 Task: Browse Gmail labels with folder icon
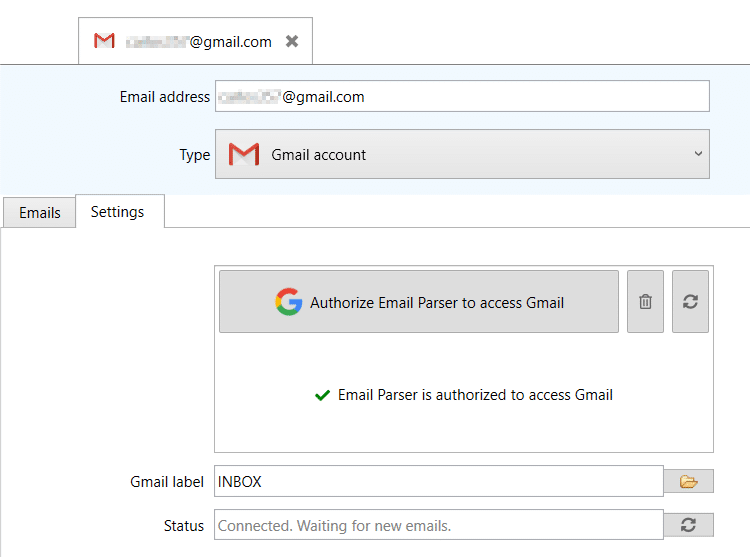pos(689,481)
